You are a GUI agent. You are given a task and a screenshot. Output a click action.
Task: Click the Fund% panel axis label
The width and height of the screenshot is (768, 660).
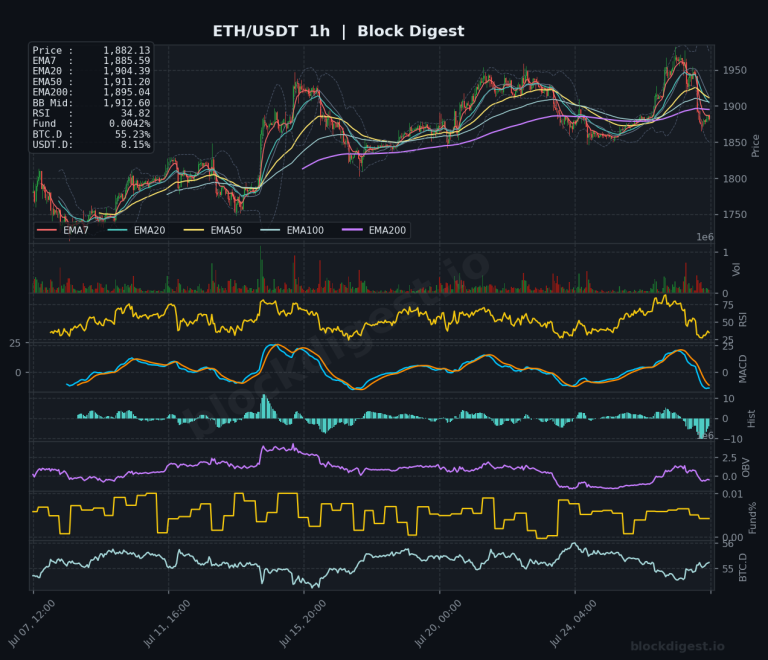[752, 518]
